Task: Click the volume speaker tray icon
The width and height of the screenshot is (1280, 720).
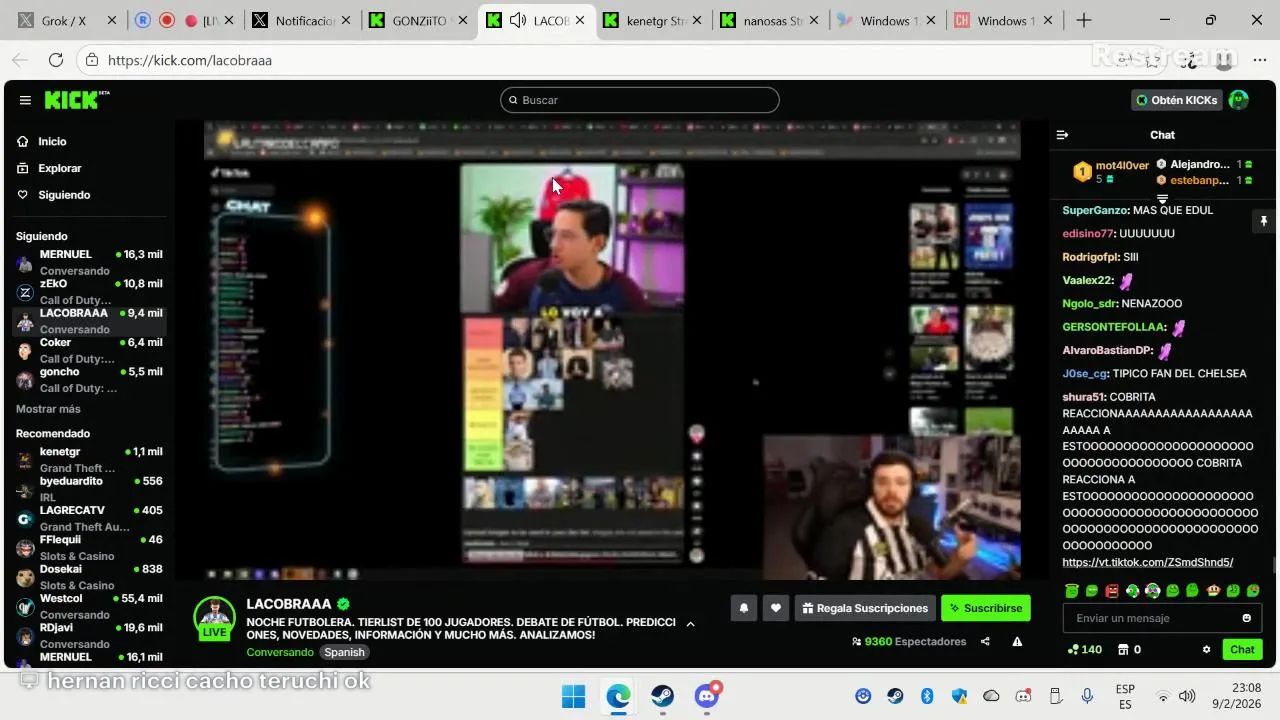Action: (1187, 696)
